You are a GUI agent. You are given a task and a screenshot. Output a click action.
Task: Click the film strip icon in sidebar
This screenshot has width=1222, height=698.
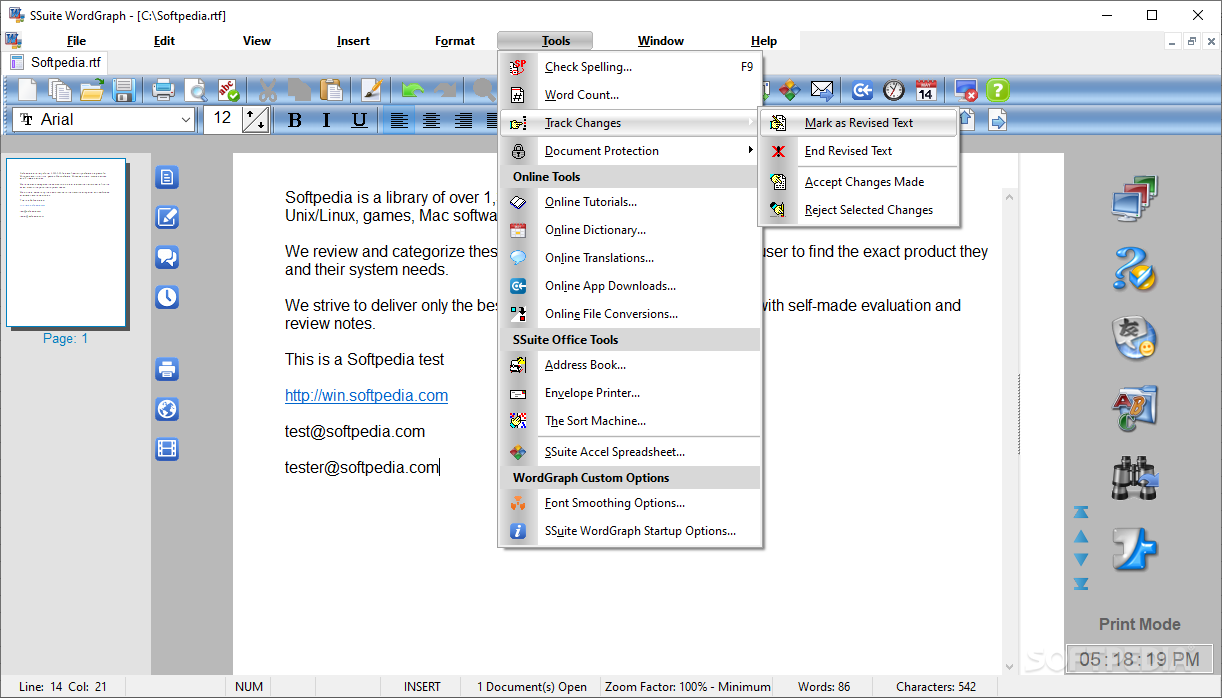click(167, 449)
